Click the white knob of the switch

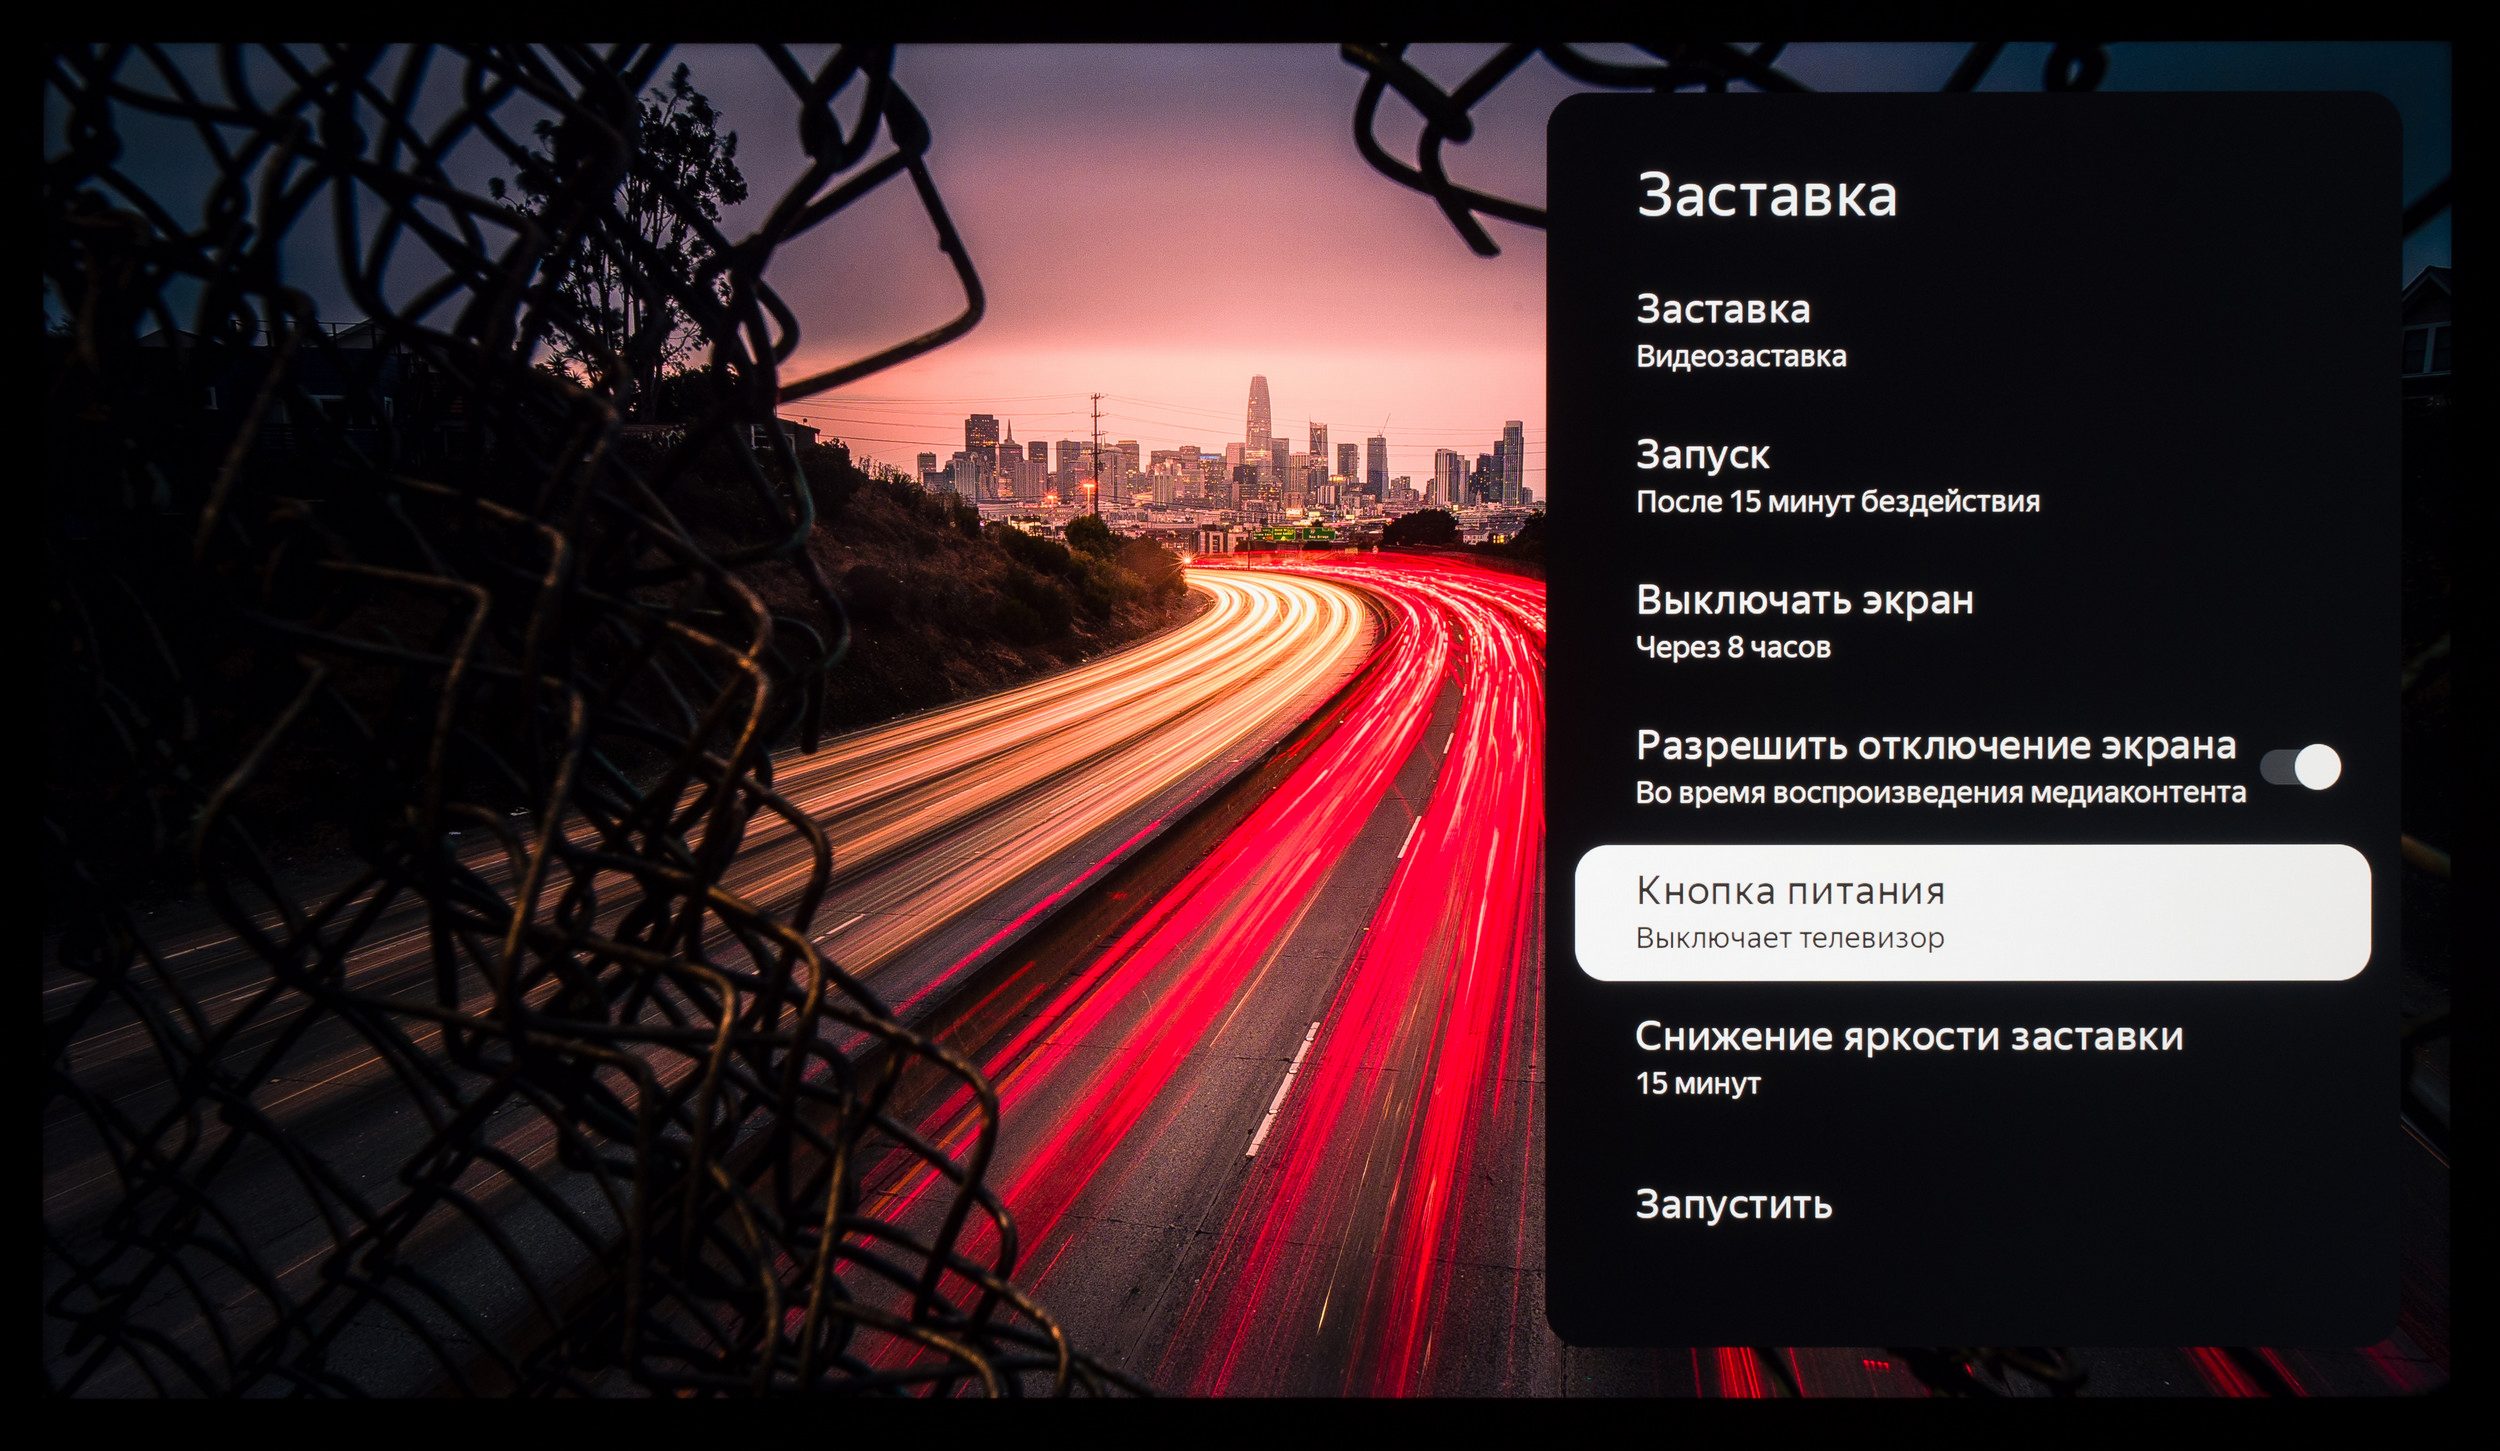point(2316,767)
